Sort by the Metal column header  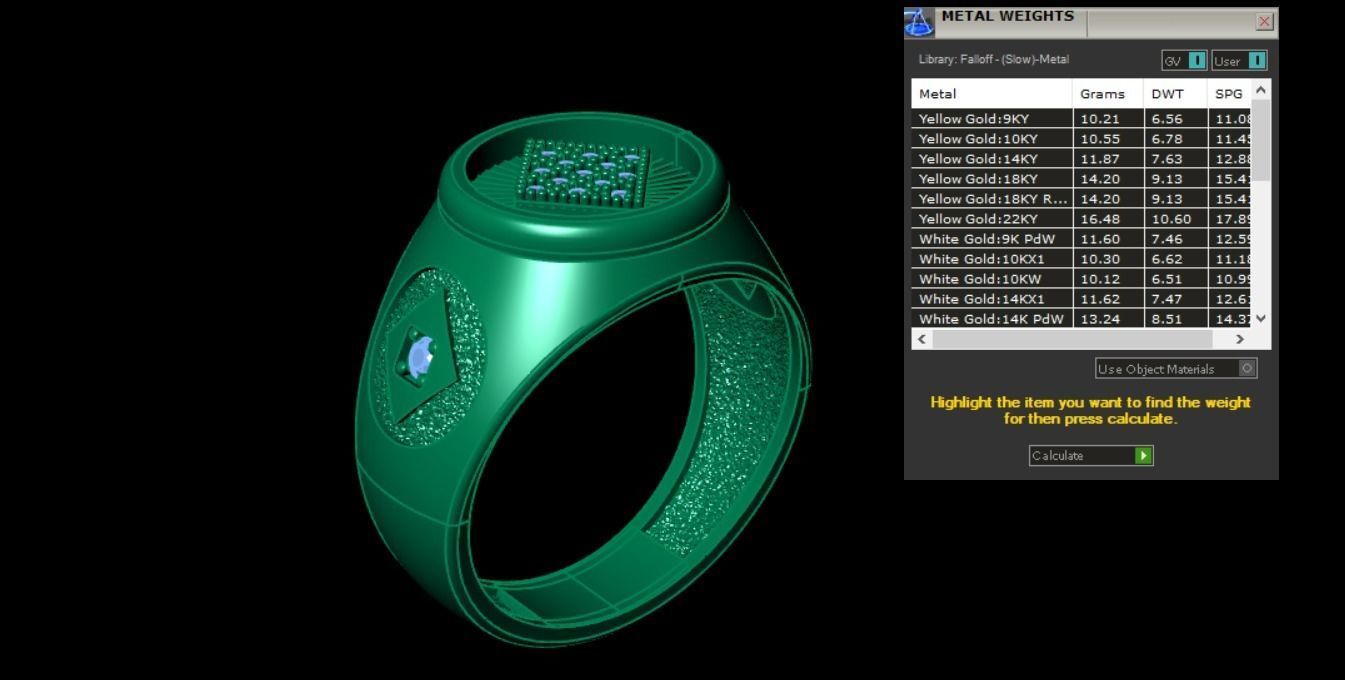(991, 94)
